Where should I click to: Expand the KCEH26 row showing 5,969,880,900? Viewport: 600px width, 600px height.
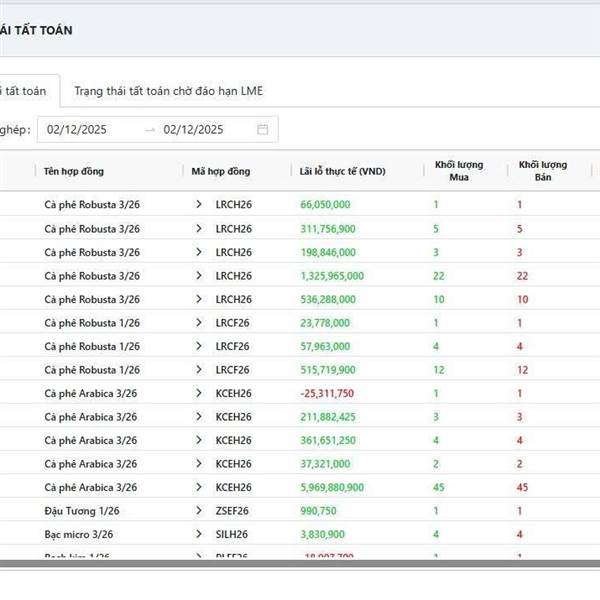(x=199, y=487)
